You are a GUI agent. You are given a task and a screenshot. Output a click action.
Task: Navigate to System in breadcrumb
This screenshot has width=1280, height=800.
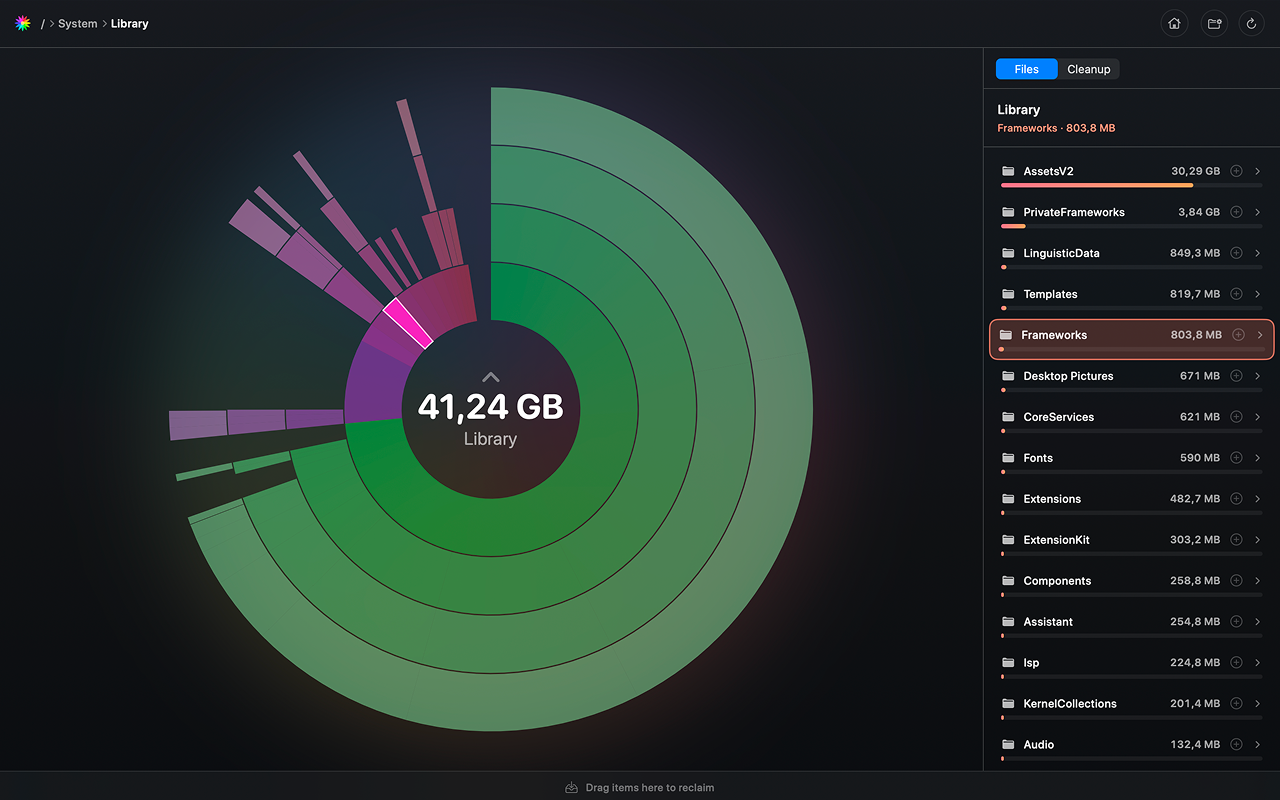[x=78, y=24]
